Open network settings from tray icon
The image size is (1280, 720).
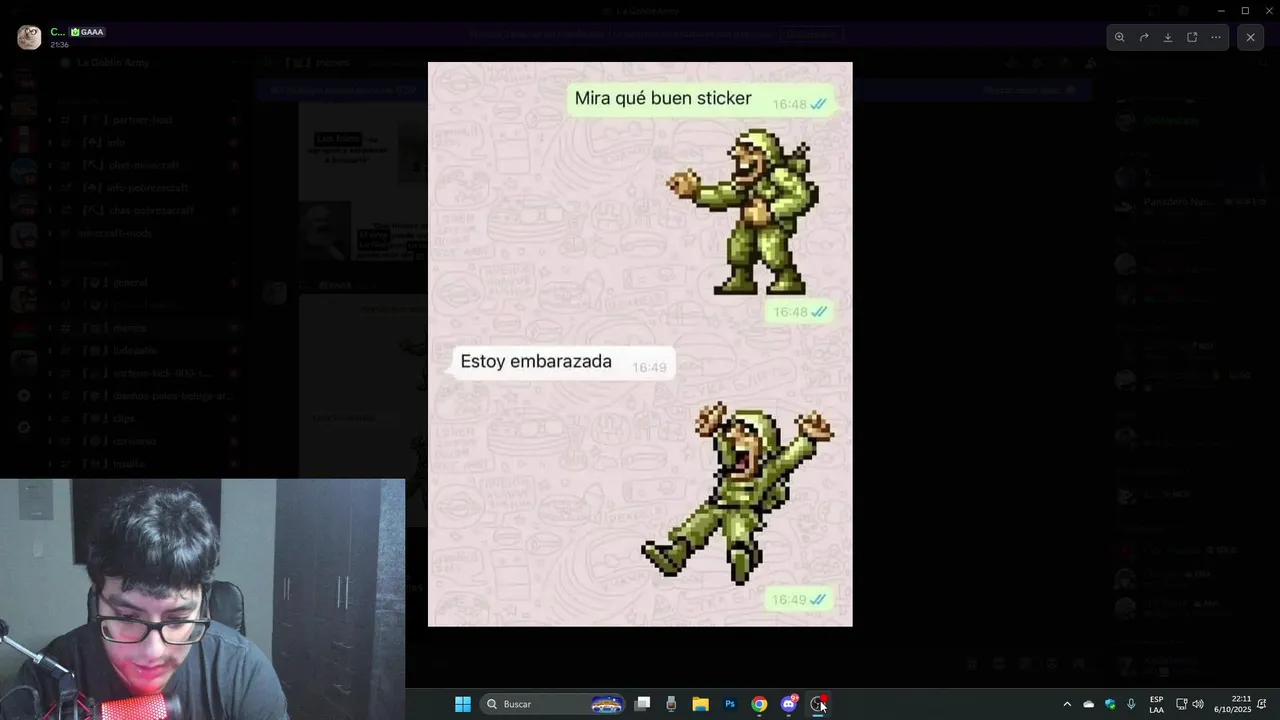tap(1181, 704)
